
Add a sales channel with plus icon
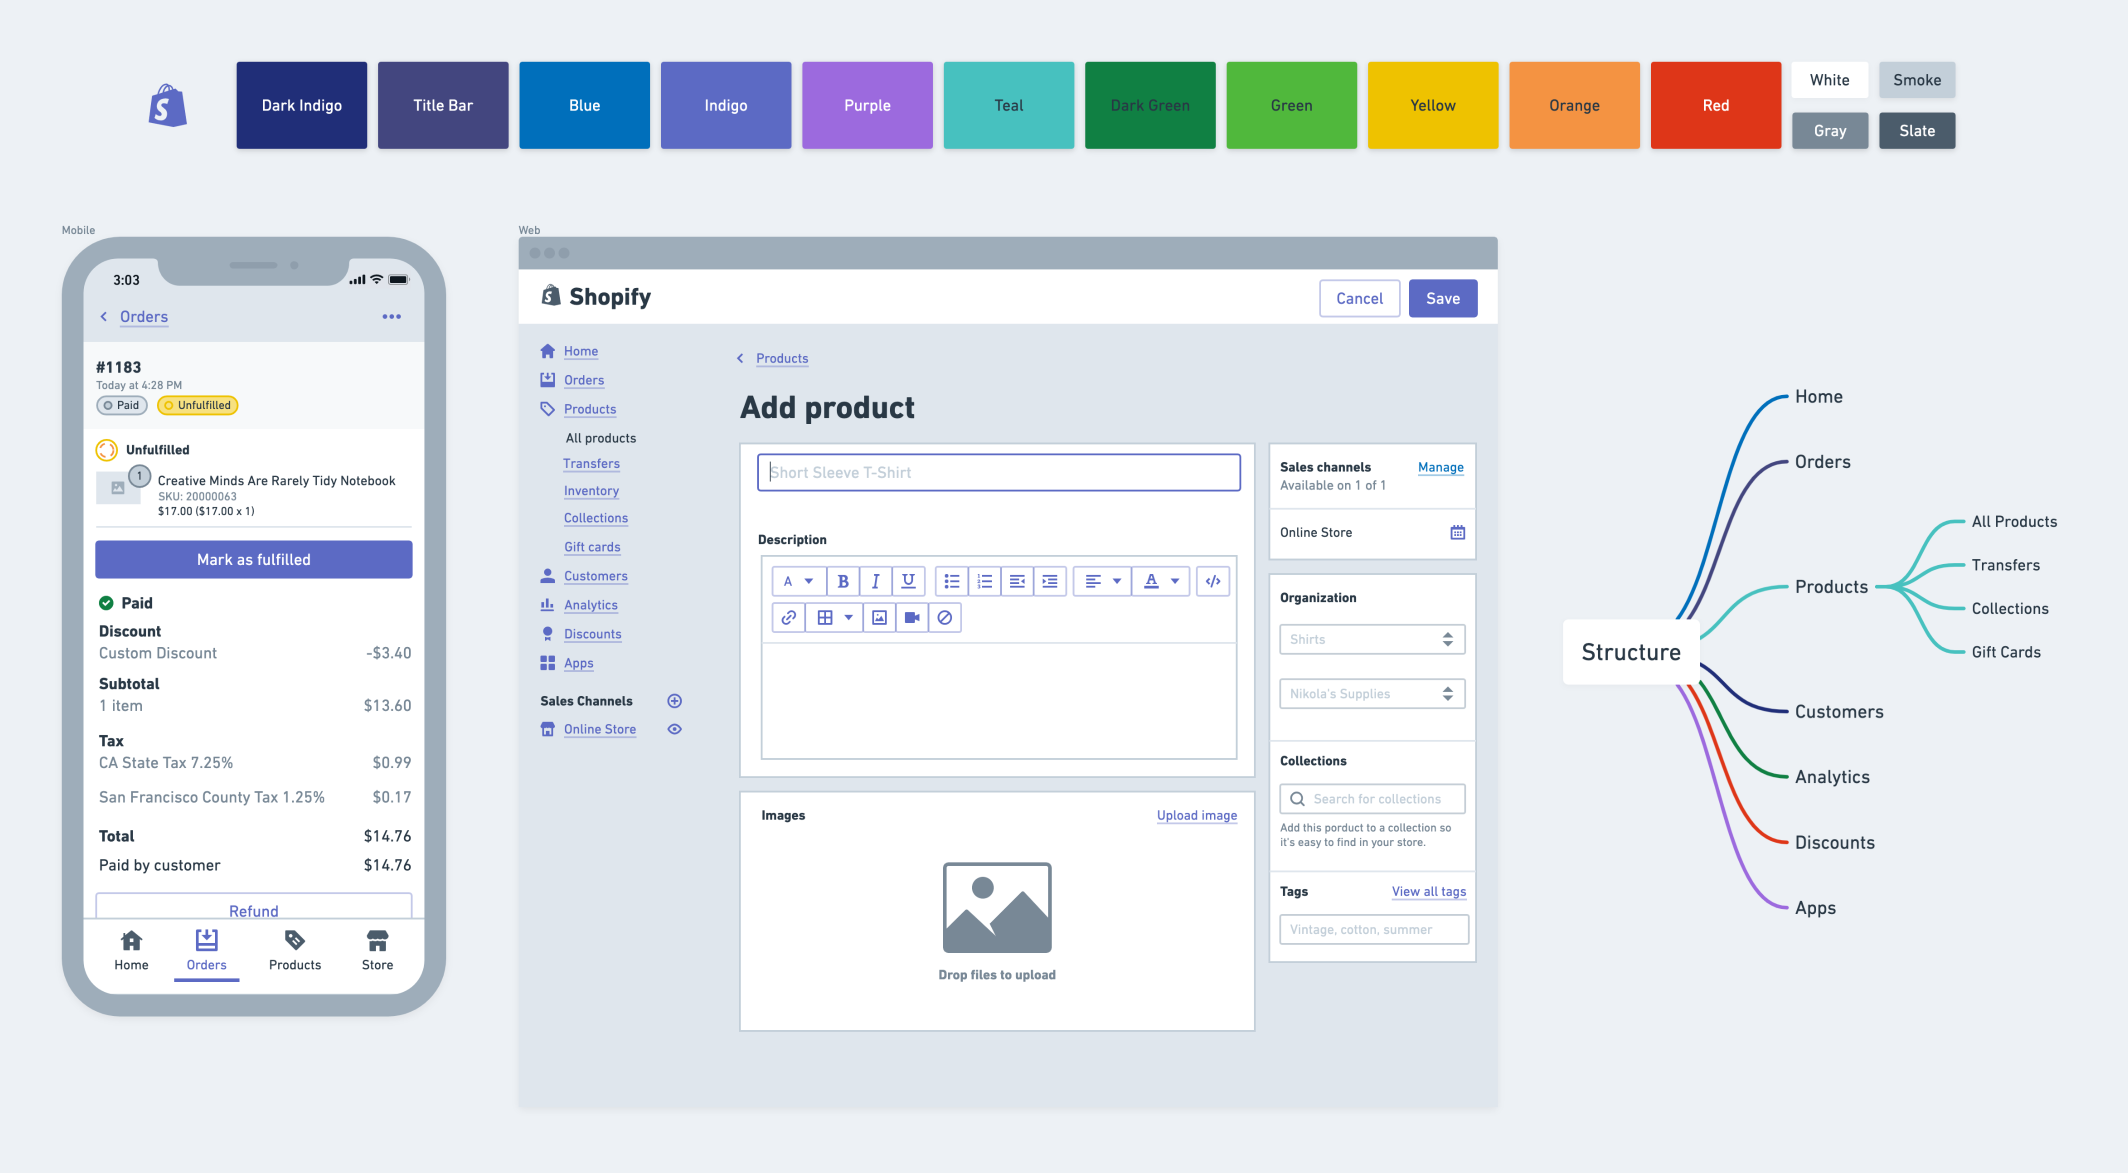pyautogui.click(x=675, y=701)
